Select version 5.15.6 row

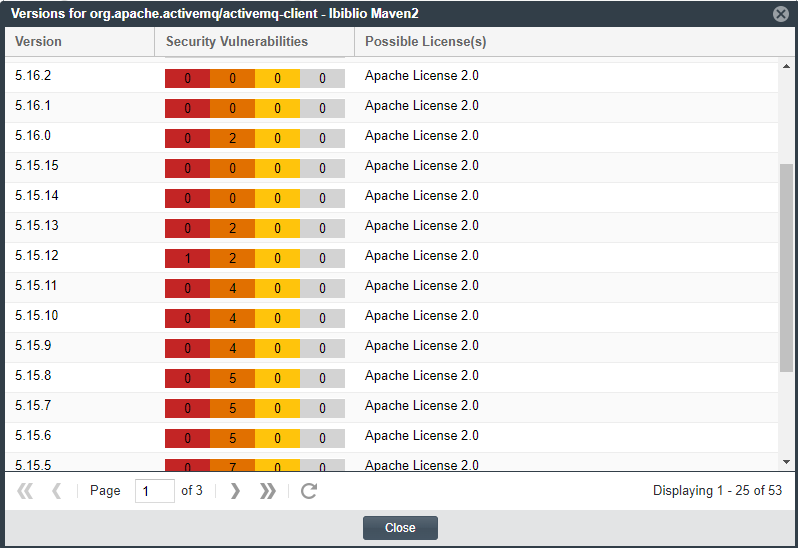pos(391,438)
